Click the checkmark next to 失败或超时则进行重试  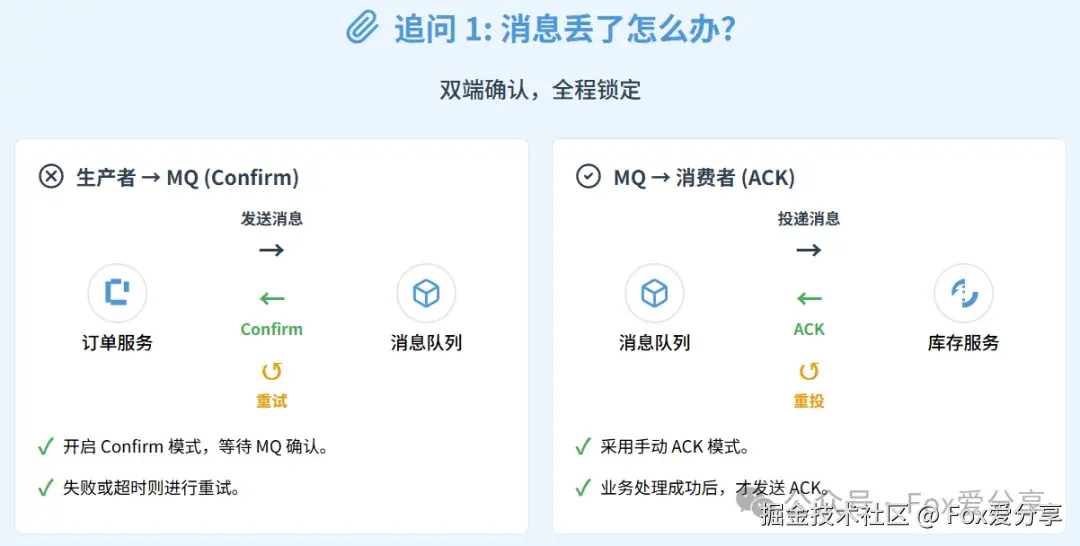click(45, 488)
